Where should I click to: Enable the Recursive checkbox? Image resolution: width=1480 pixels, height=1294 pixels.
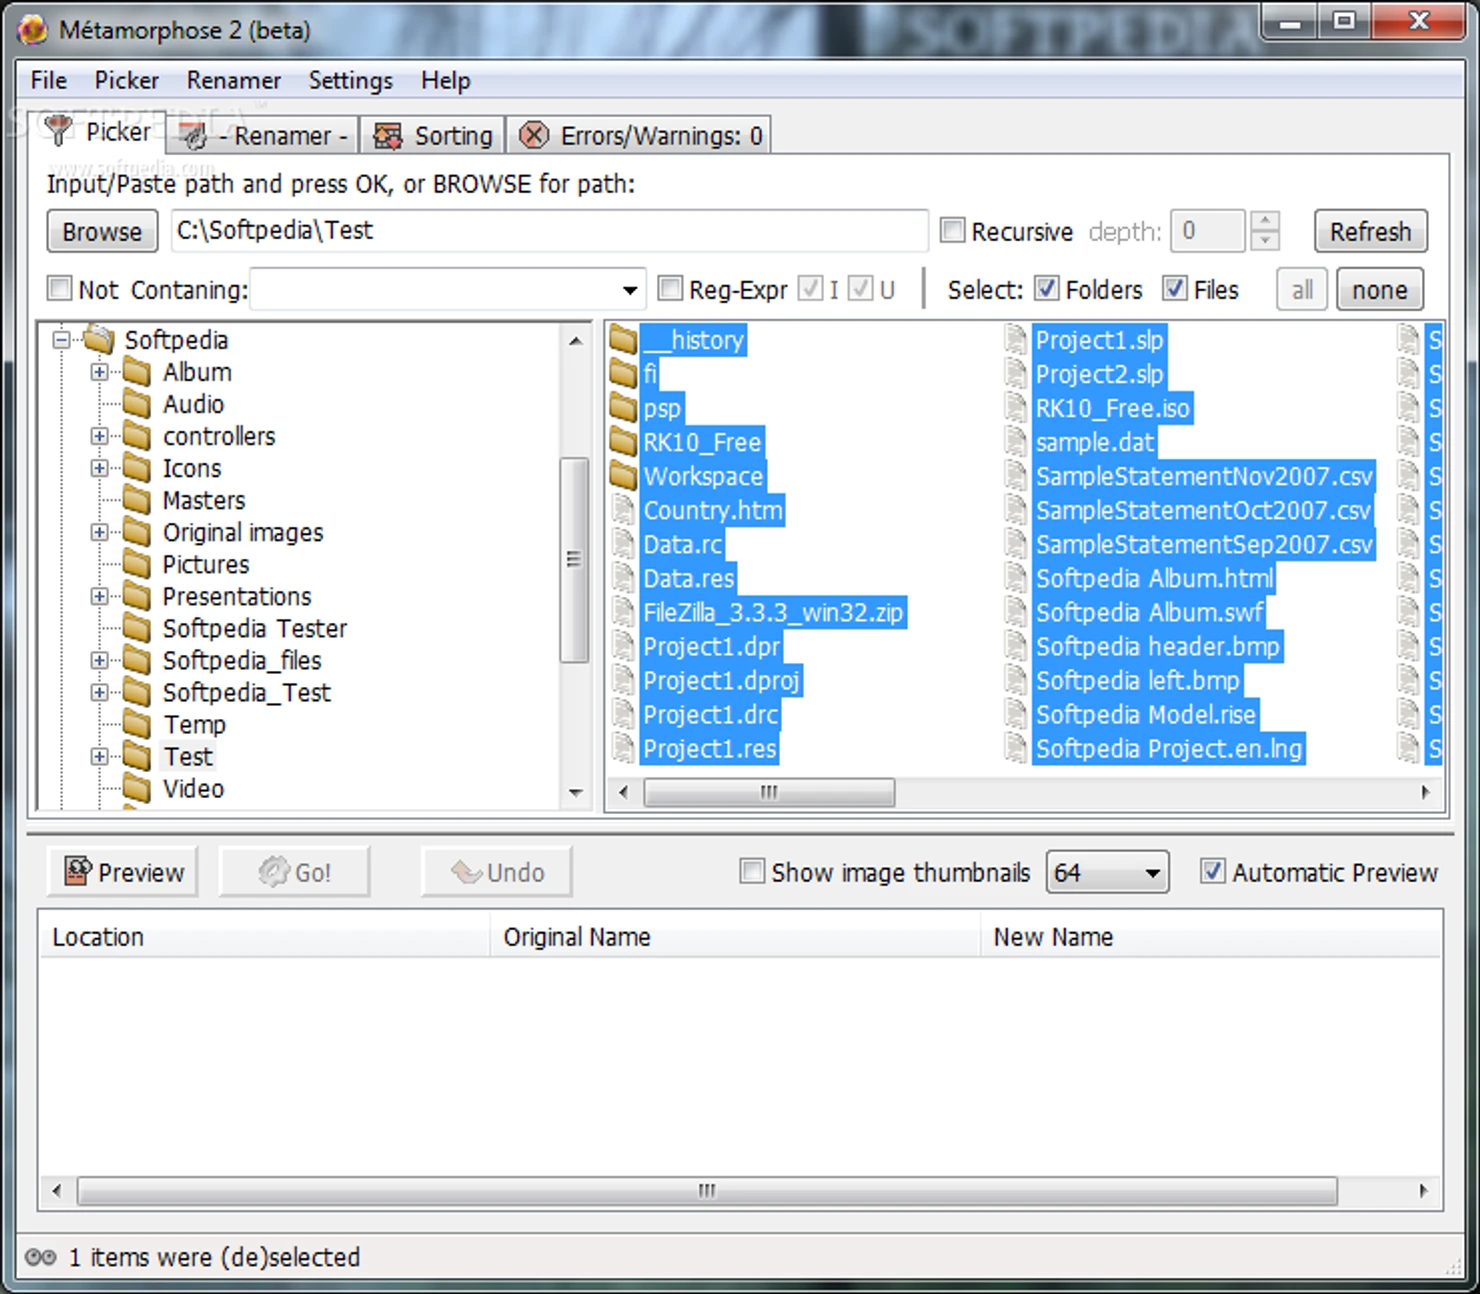pyautogui.click(x=953, y=231)
